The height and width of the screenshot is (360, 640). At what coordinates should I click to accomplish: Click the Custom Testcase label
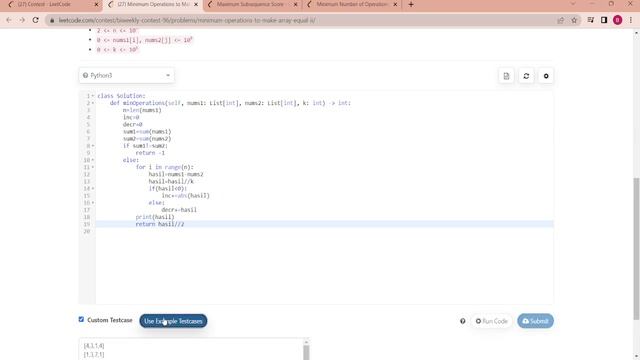(110, 320)
